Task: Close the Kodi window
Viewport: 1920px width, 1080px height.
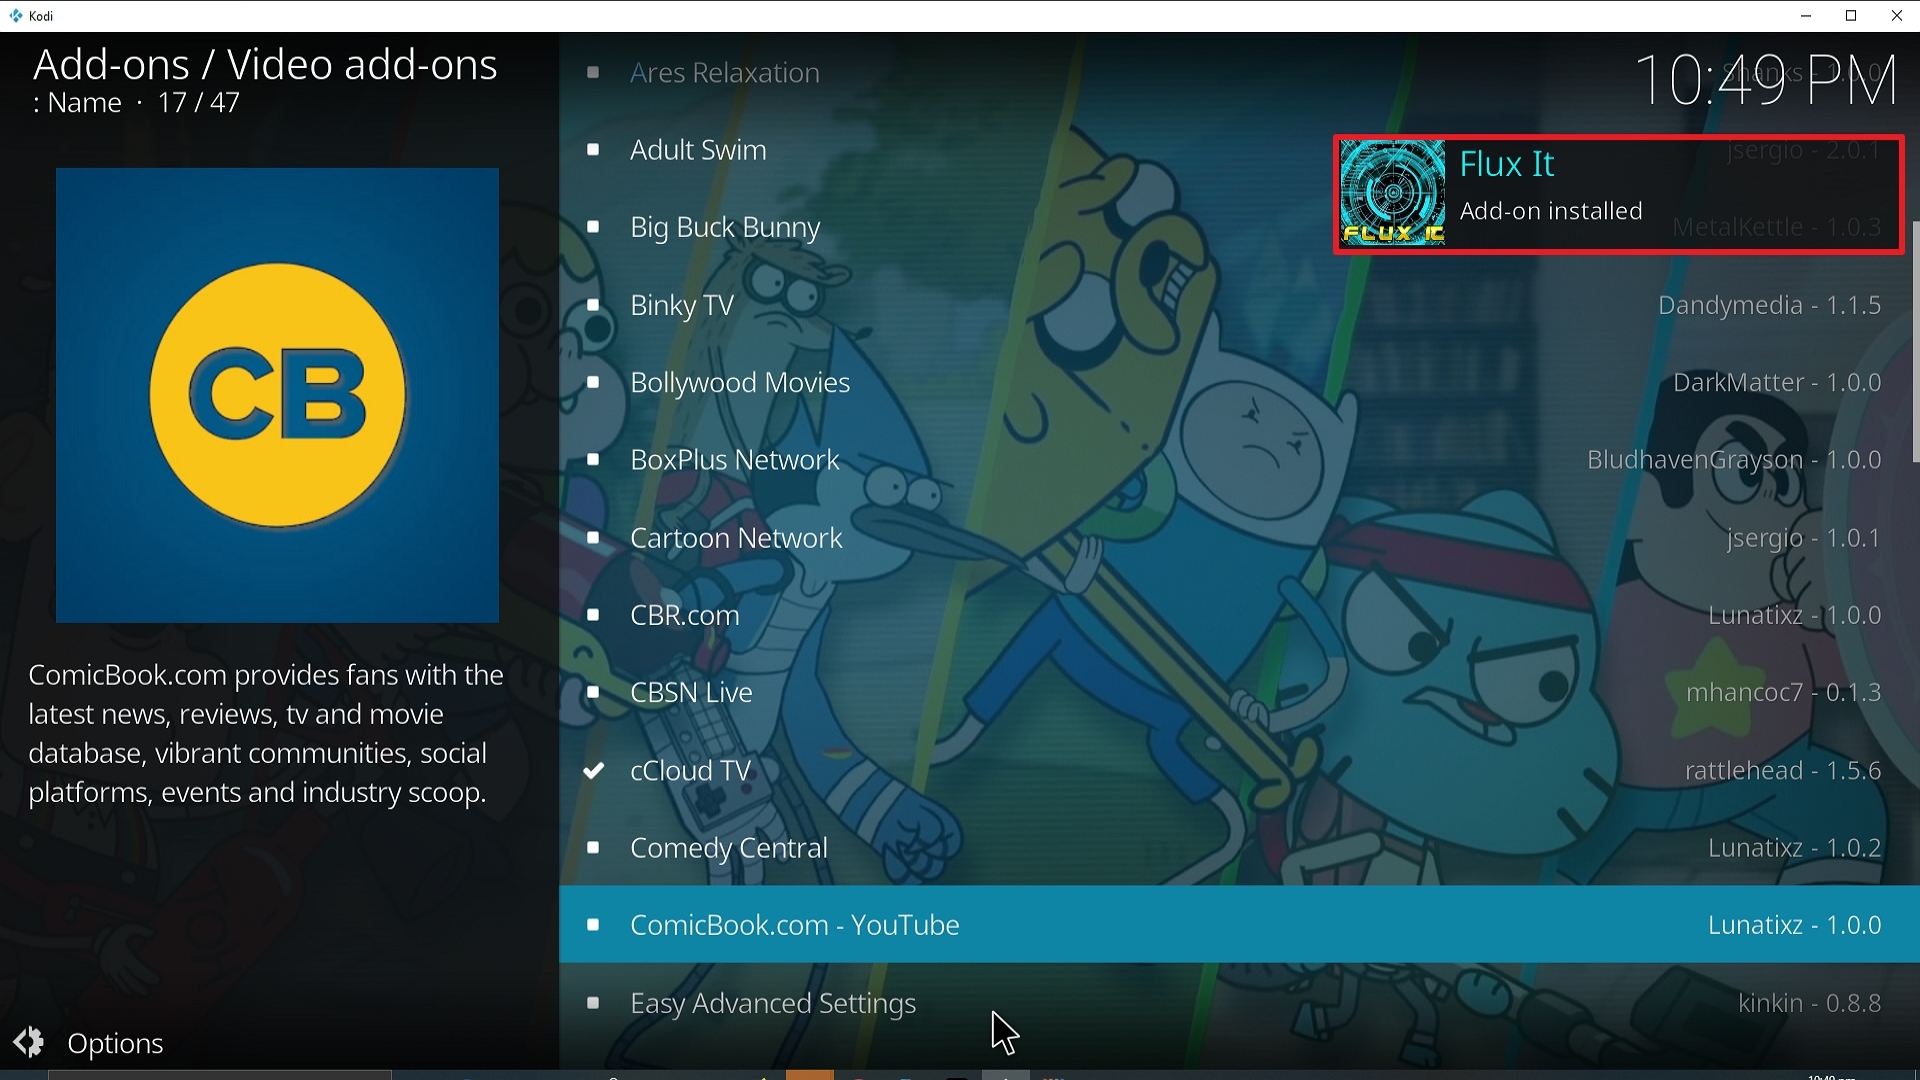Action: click(1897, 16)
